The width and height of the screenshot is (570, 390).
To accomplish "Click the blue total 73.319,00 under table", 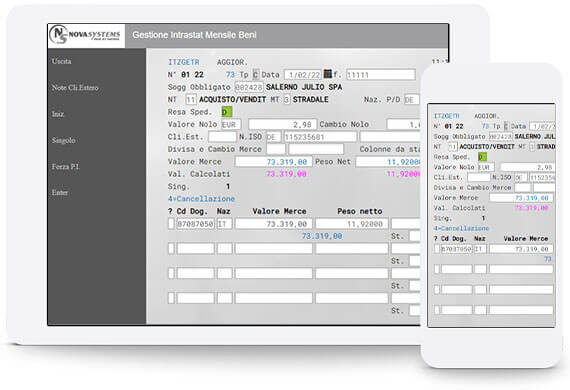I will pos(322,236).
